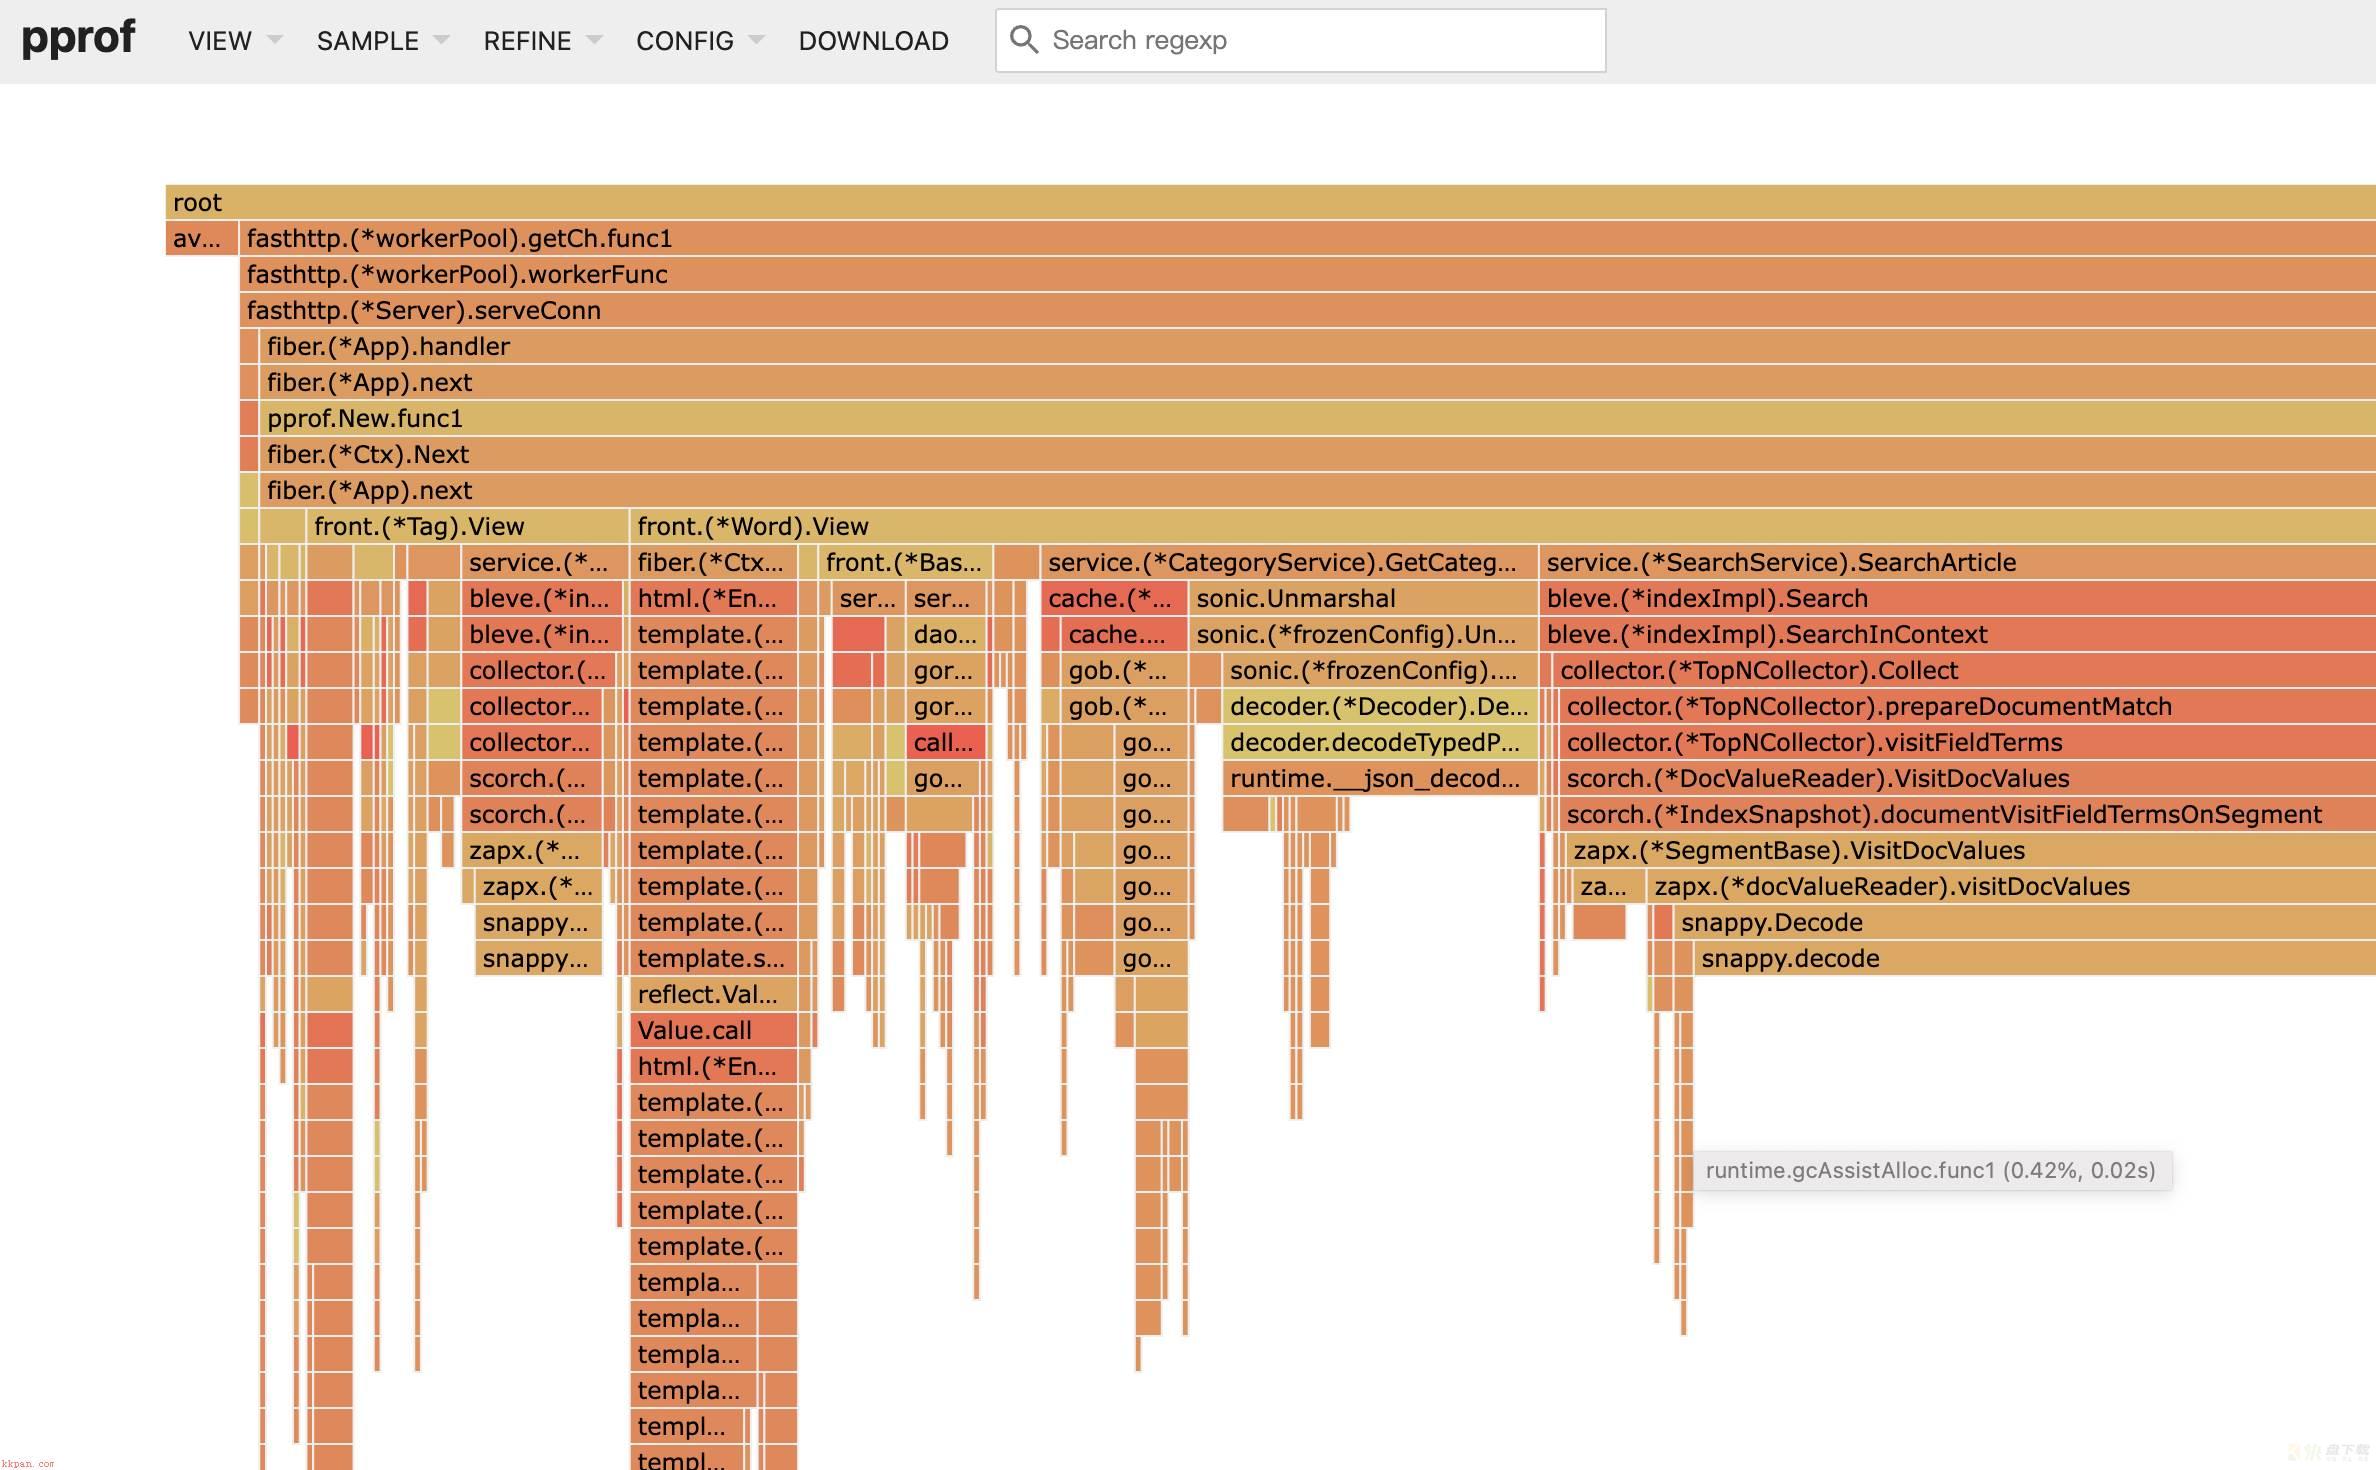Open the VIEW dropdown menu
The height and width of the screenshot is (1470, 2376).
(235, 41)
